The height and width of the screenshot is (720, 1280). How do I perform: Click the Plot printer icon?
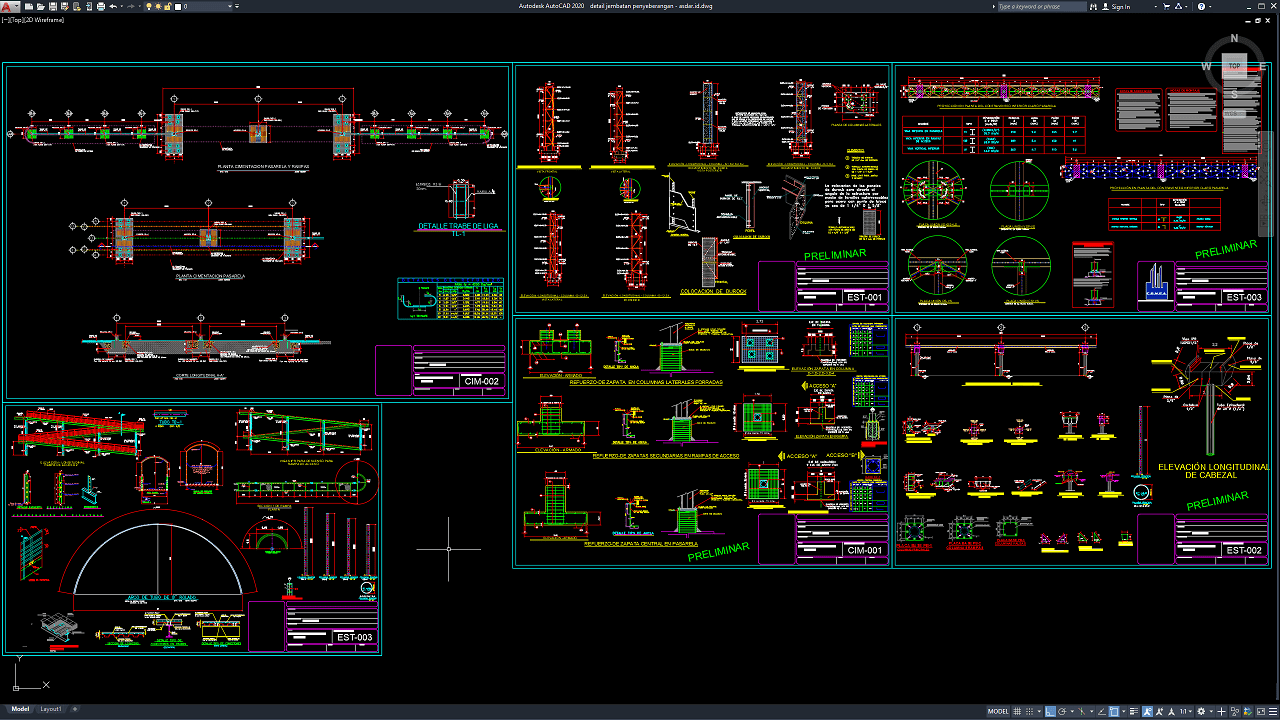click(99, 7)
